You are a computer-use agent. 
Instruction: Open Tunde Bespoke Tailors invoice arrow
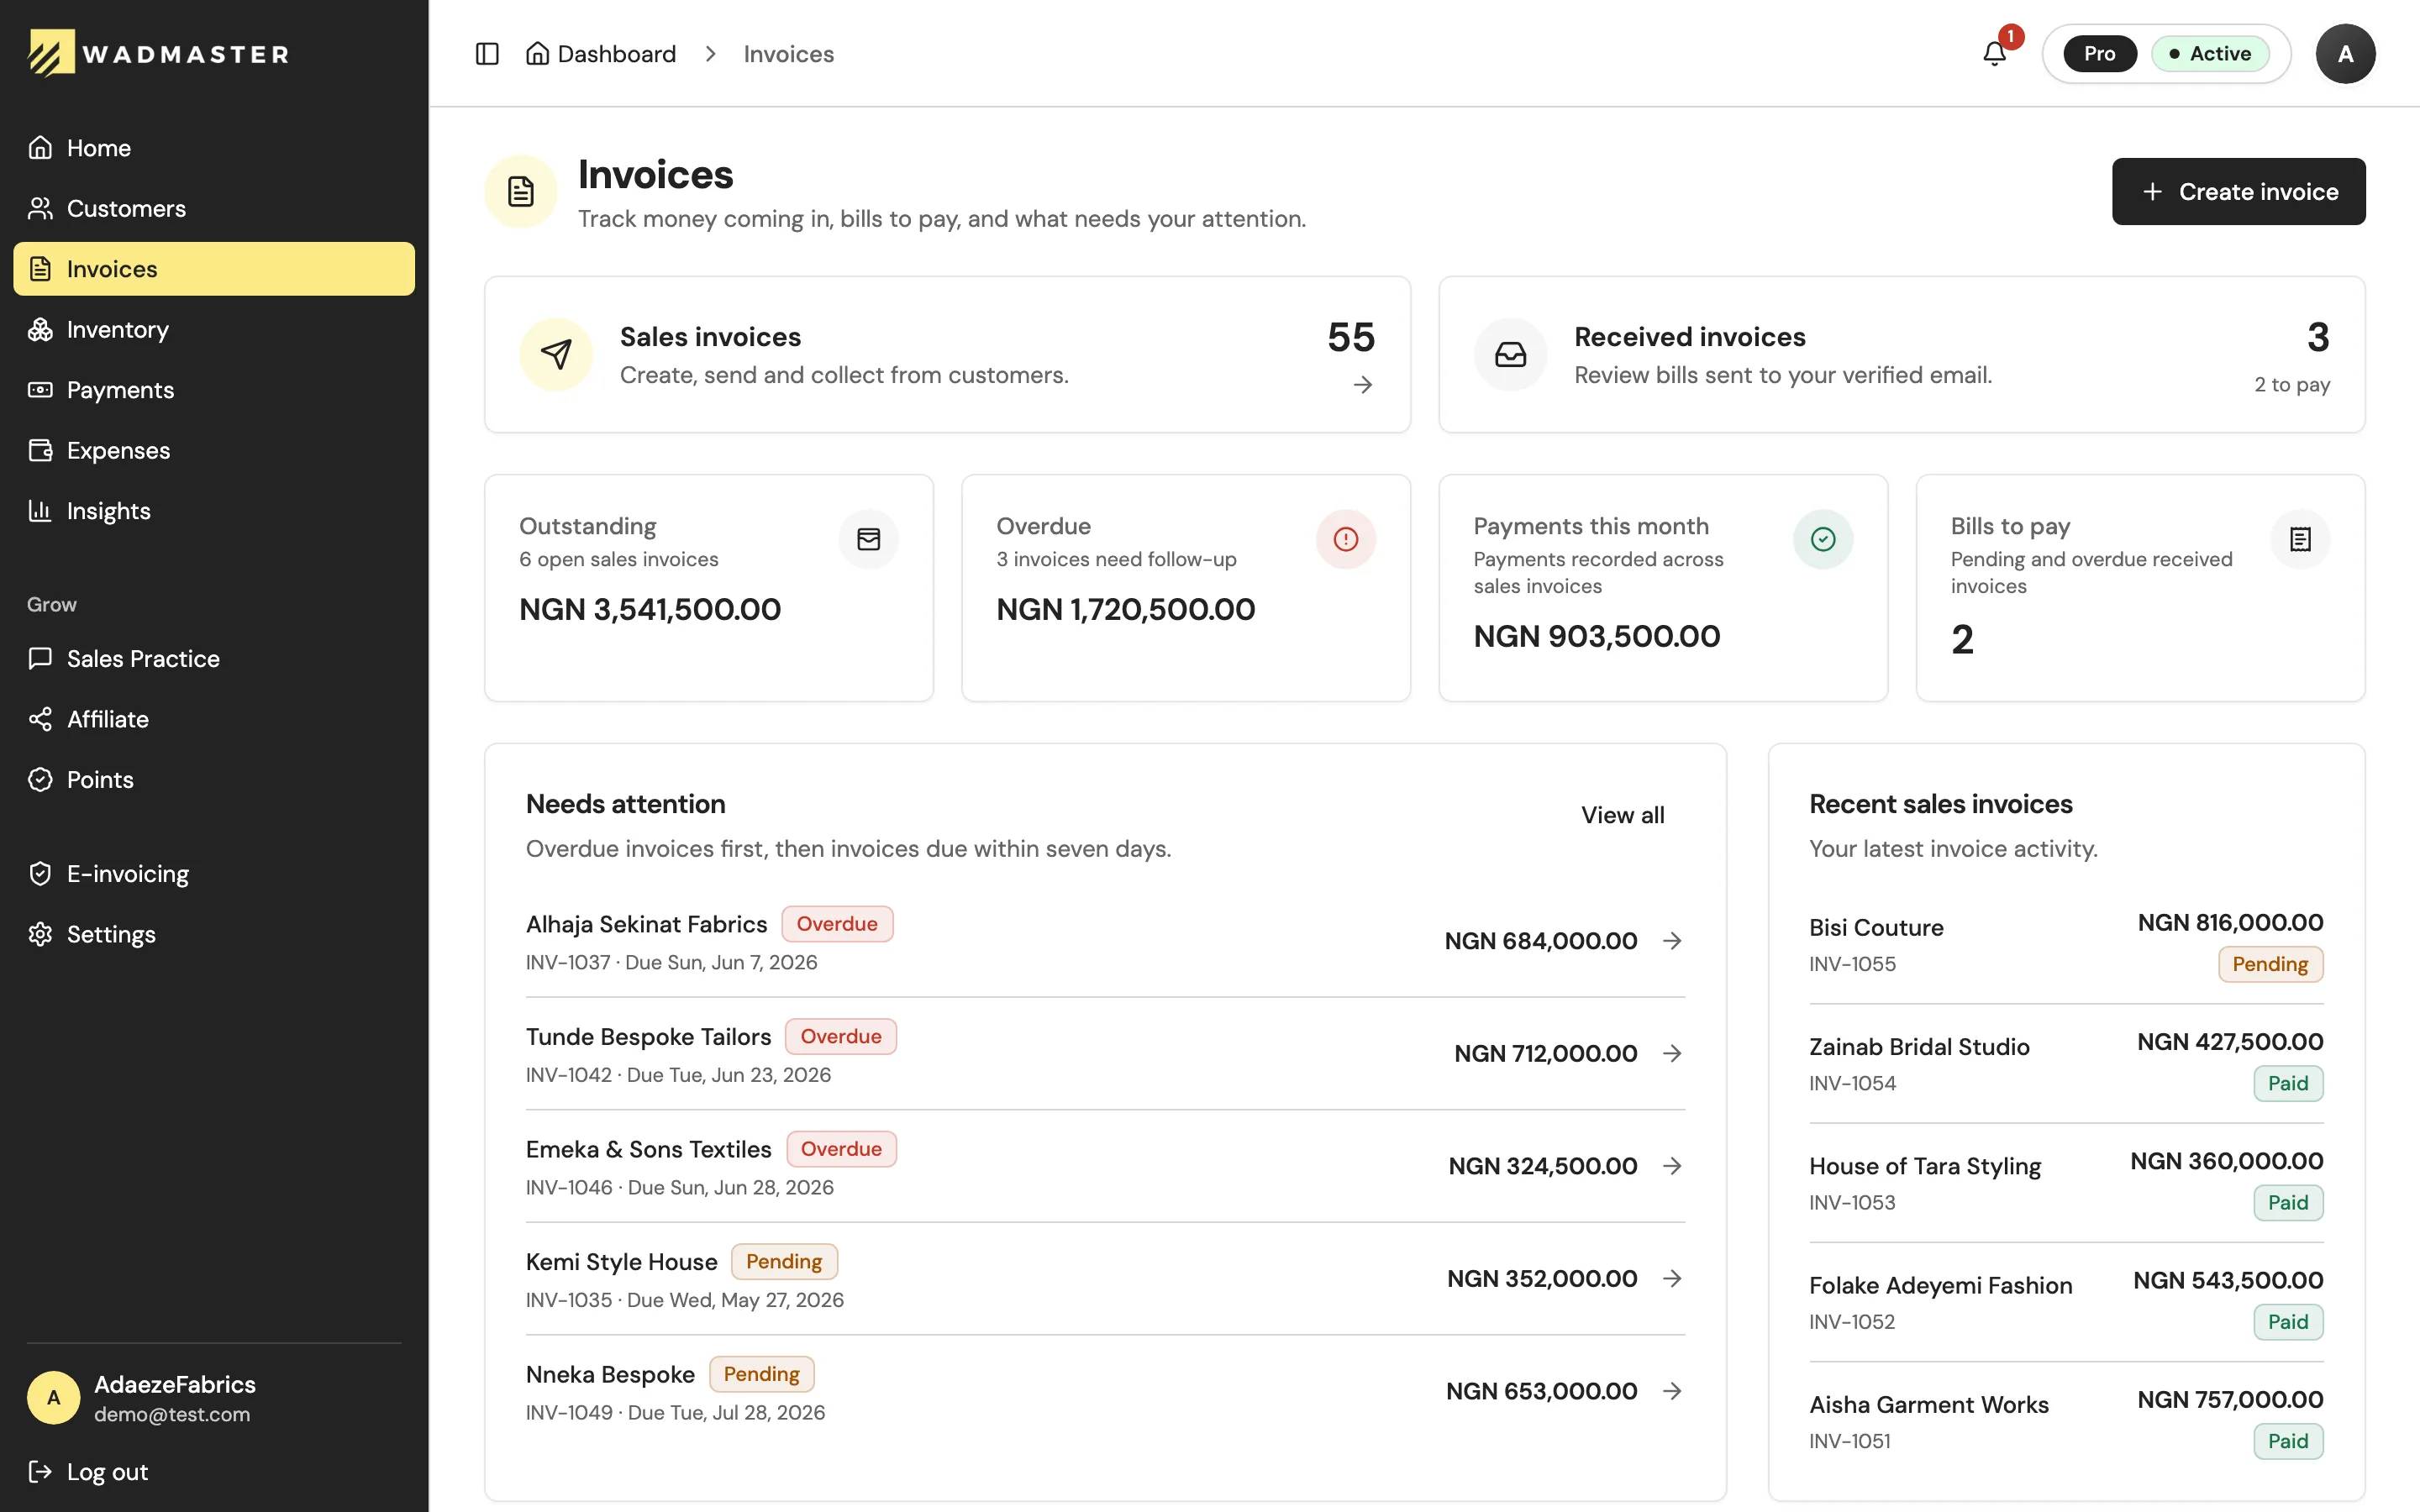[x=1672, y=1054]
